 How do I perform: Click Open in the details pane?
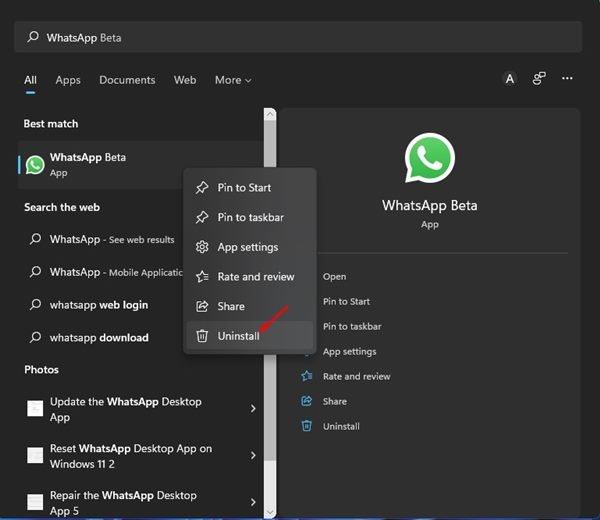(x=334, y=277)
